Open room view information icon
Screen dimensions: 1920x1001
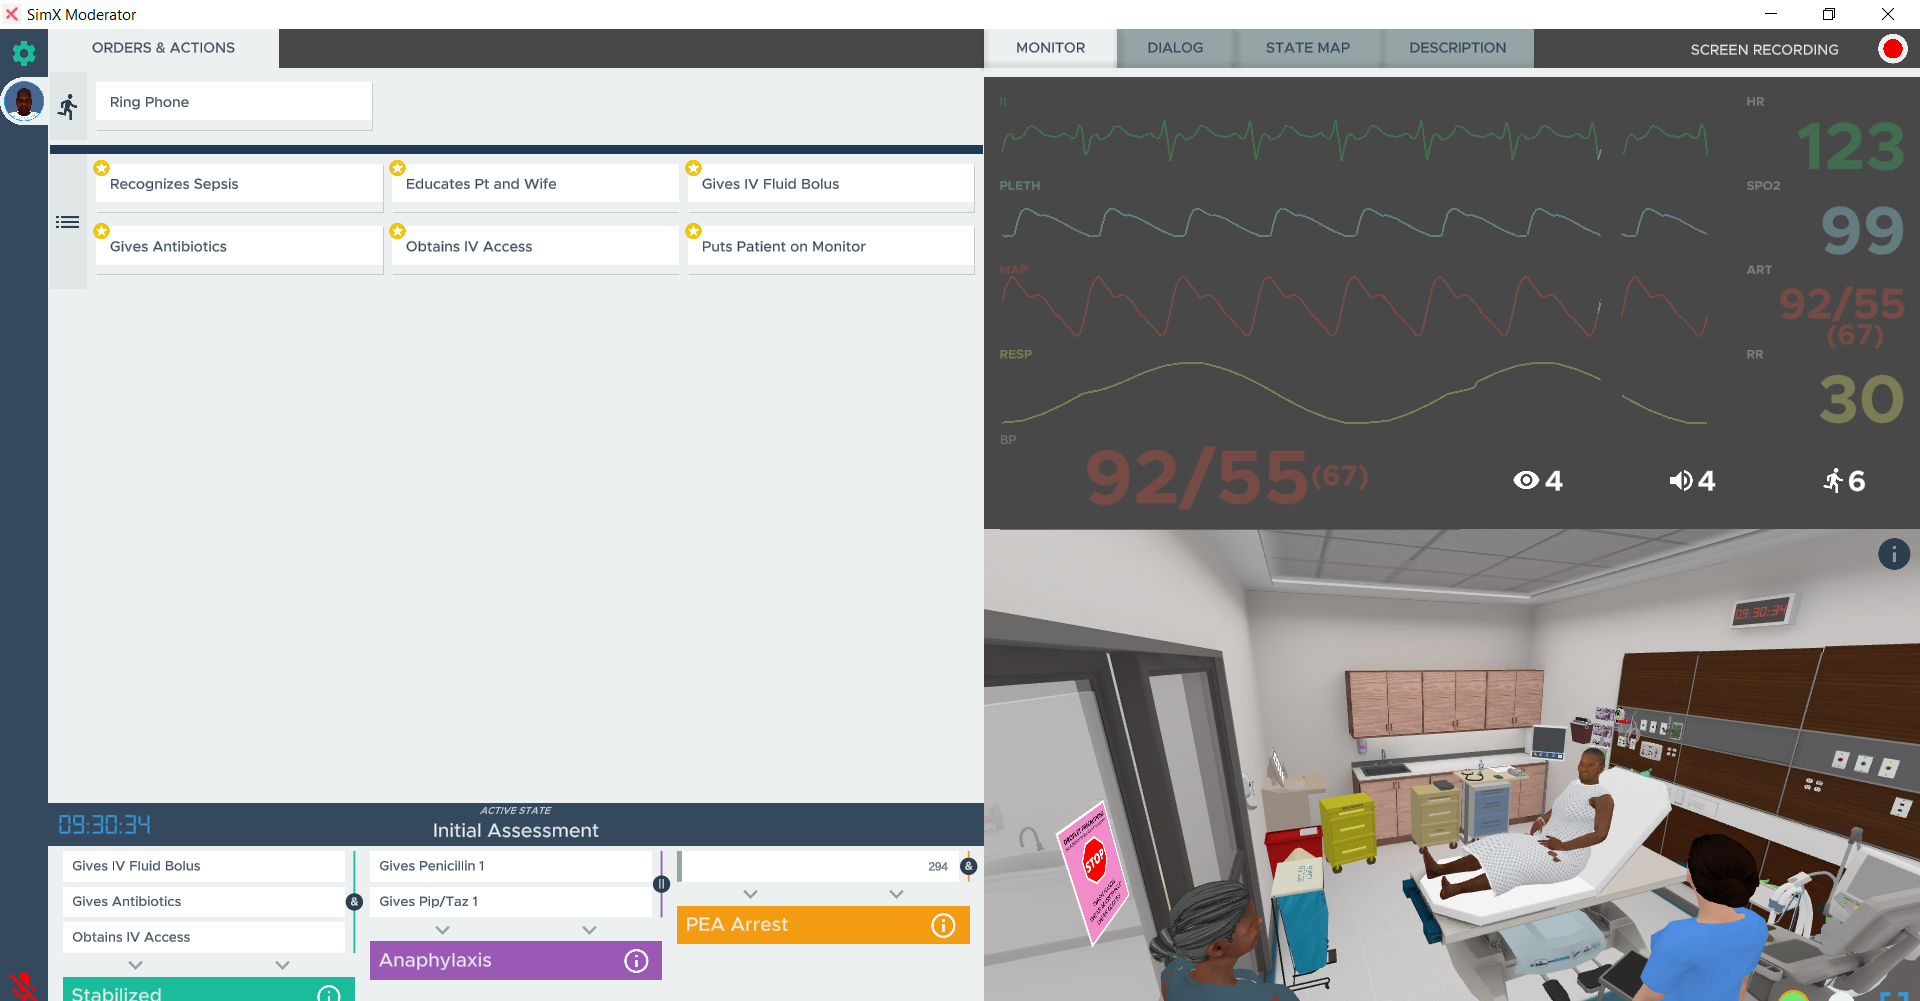click(x=1893, y=554)
